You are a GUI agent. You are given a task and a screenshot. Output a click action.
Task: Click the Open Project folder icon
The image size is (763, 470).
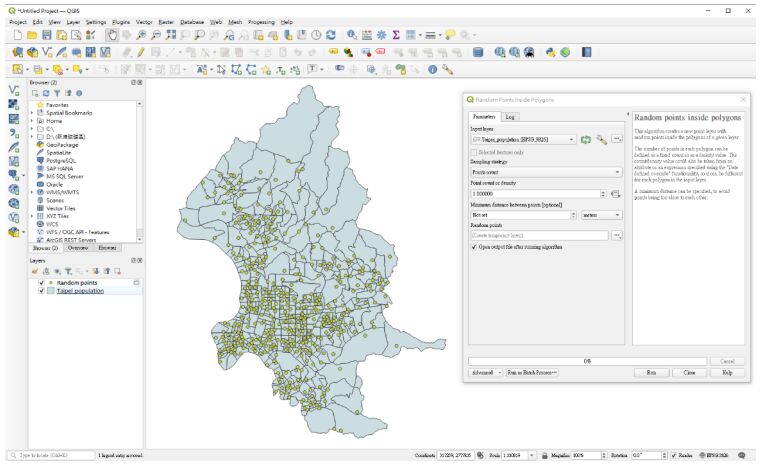pos(34,34)
